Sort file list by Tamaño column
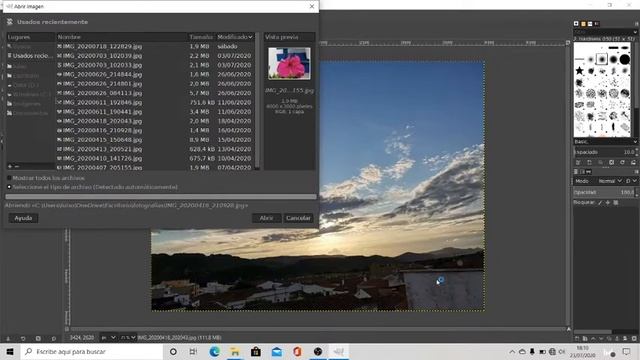This screenshot has width=640, height=360. pyautogui.click(x=201, y=37)
